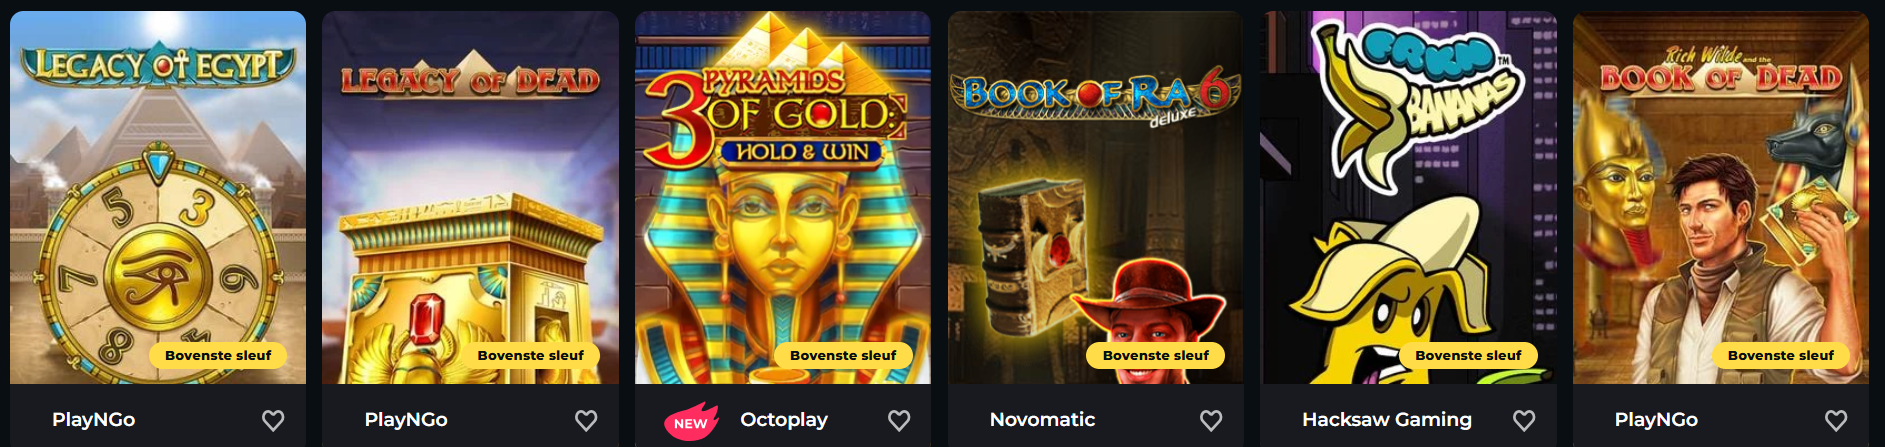The height and width of the screenshot is (447, 1885).
Task: Click the pink NEW badge icon
Action: [691, 422]
